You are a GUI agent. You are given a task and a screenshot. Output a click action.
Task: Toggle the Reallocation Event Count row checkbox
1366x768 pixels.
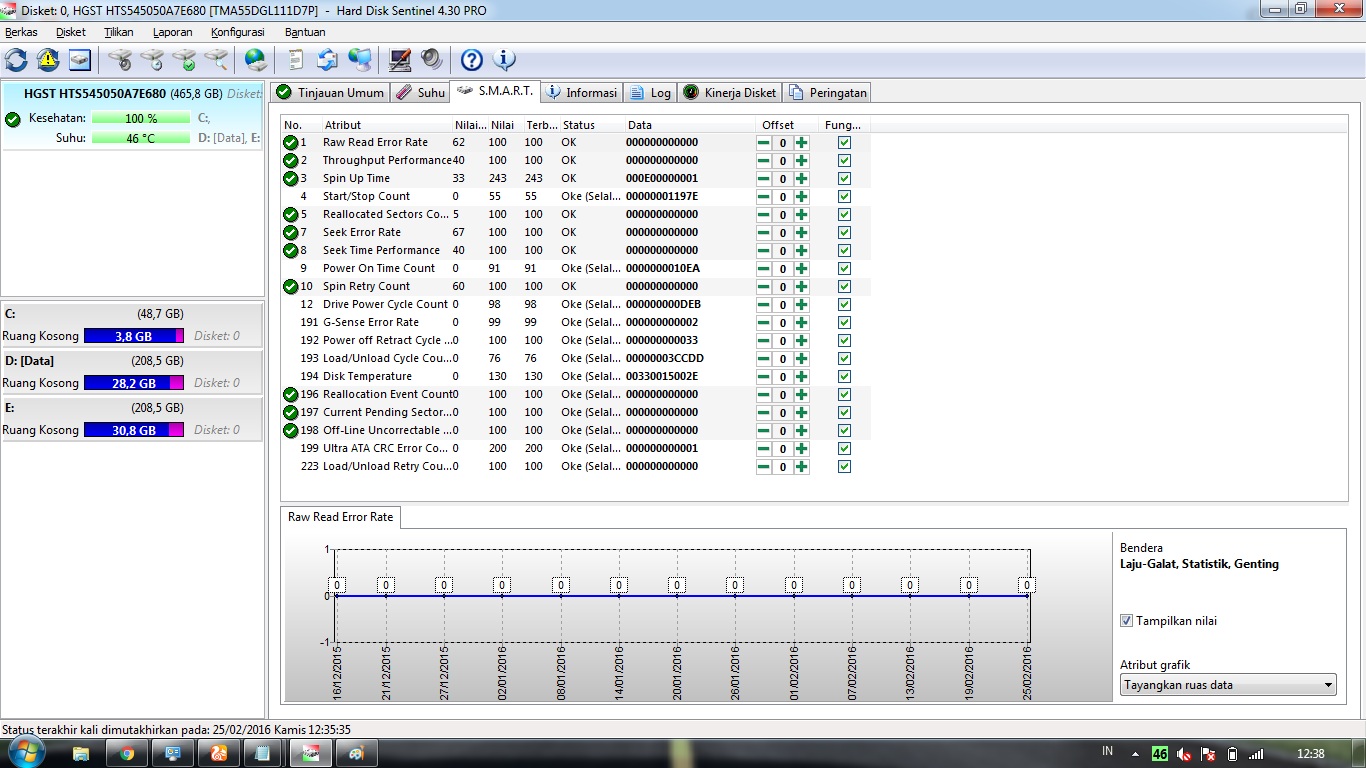point(844,394)
